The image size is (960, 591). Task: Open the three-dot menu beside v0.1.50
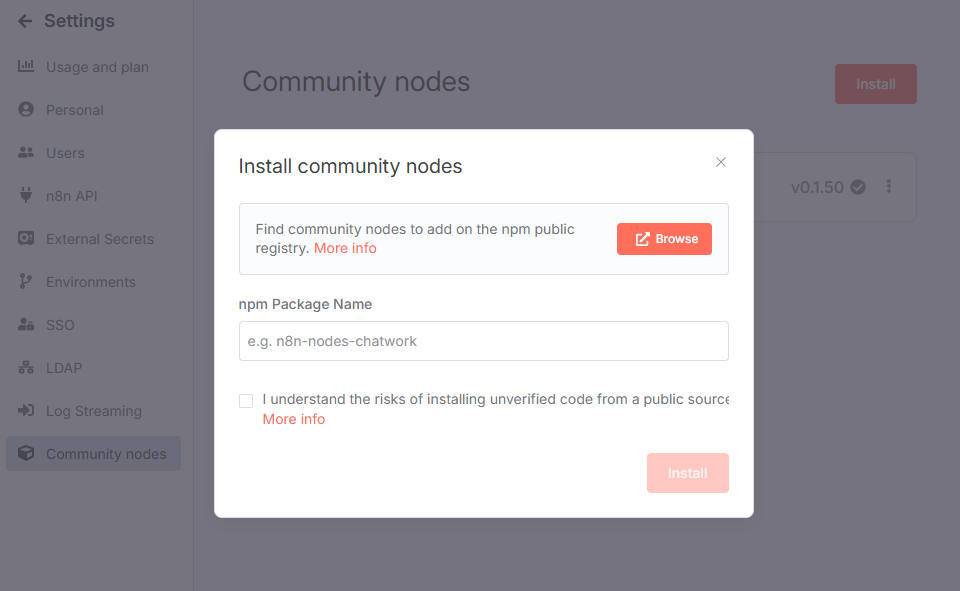(889, 187)
